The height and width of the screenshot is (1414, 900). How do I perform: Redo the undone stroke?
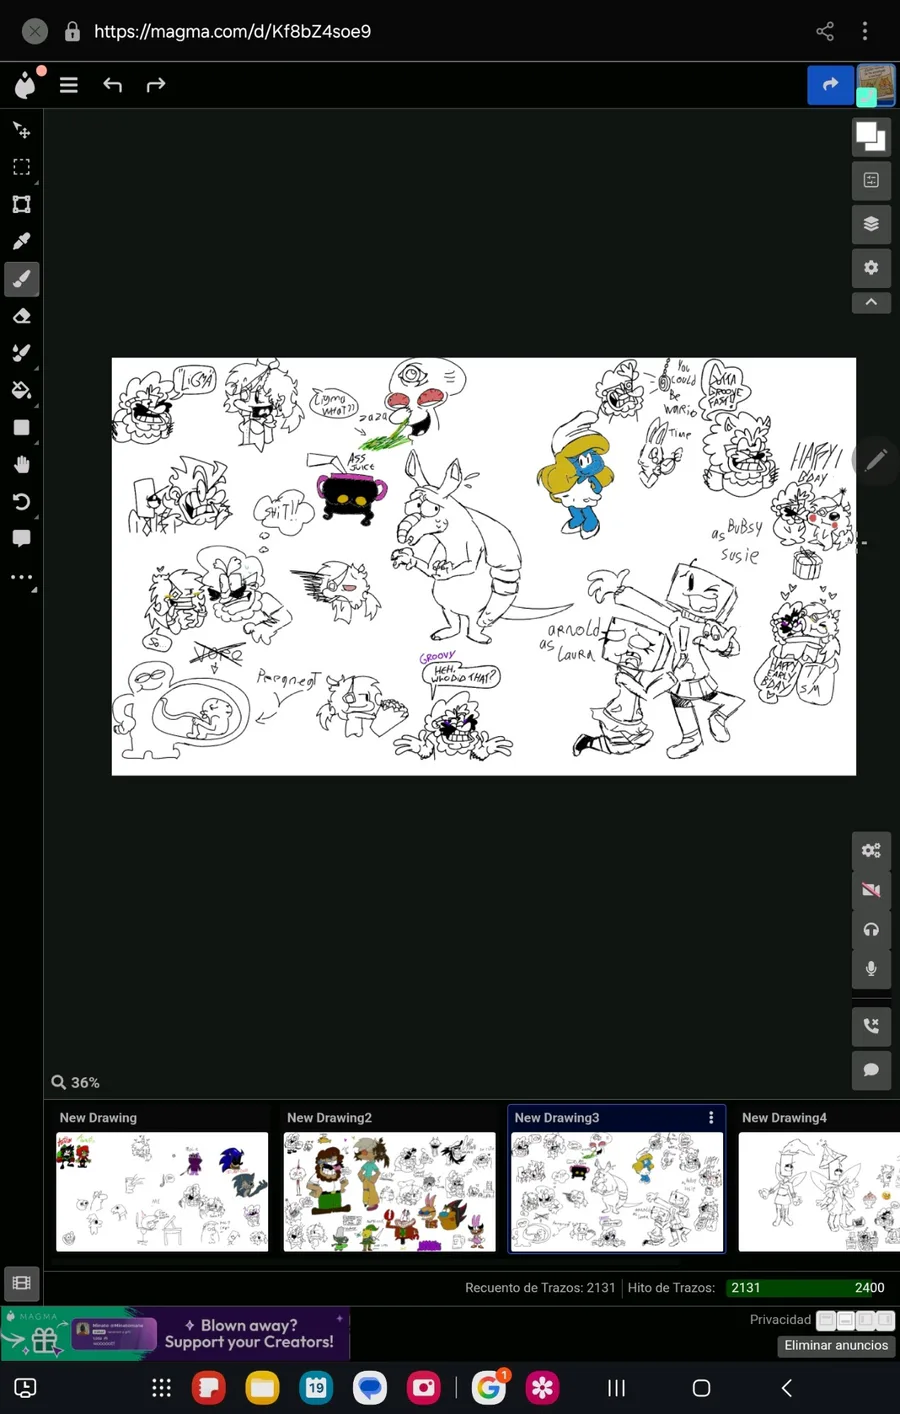pos(155,85)
